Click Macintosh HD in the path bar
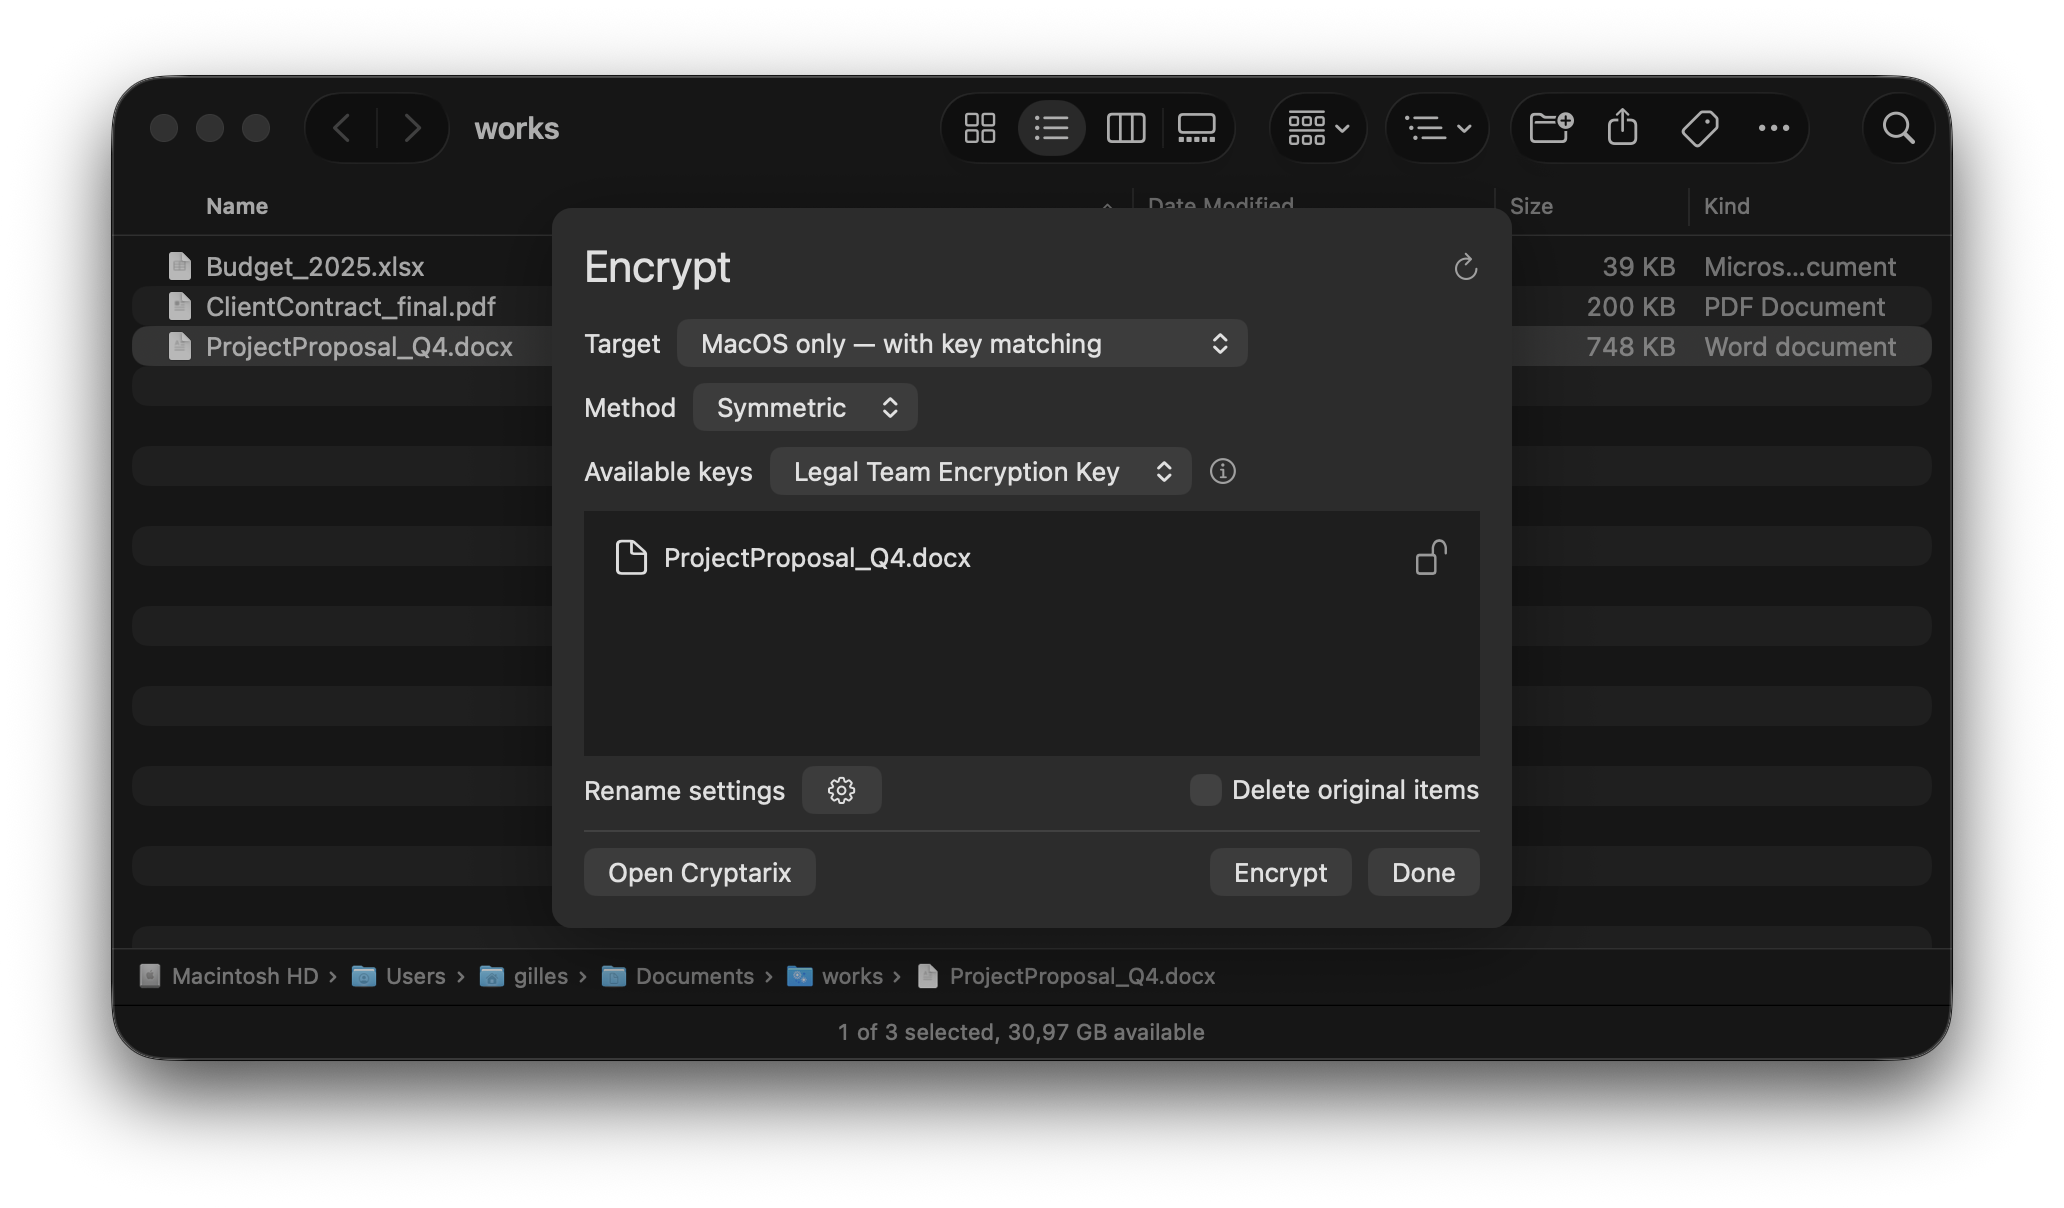Viewport: 2064px width, 1208px height. pyautogui.click(x=230, y=976)
